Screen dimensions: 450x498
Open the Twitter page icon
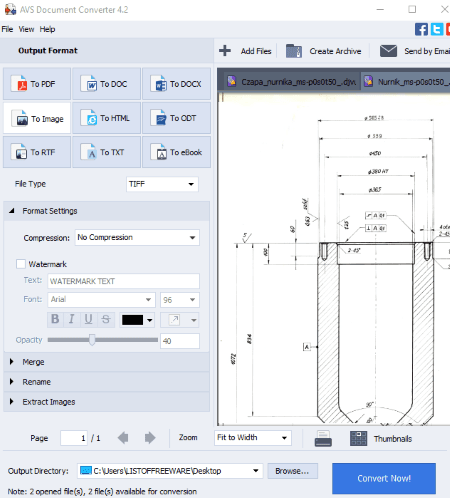click(437, 29)
